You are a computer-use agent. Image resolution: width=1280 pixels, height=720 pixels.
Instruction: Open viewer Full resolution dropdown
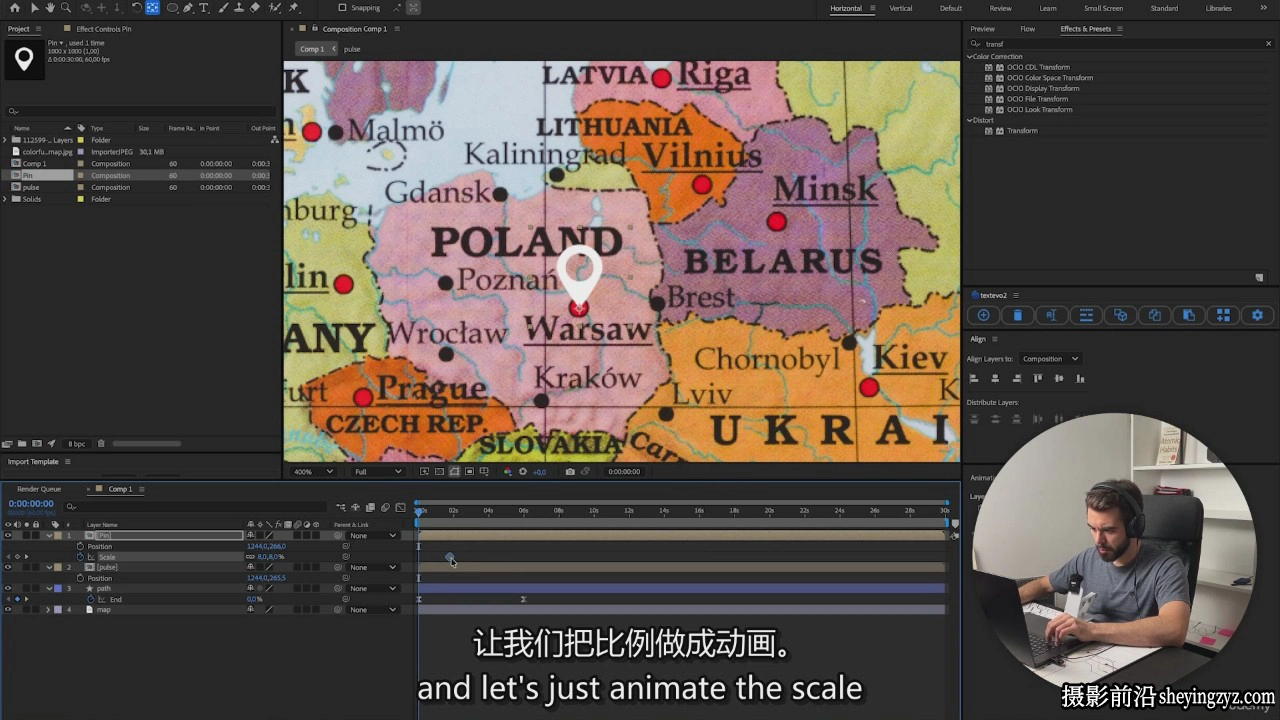point(378,471)
